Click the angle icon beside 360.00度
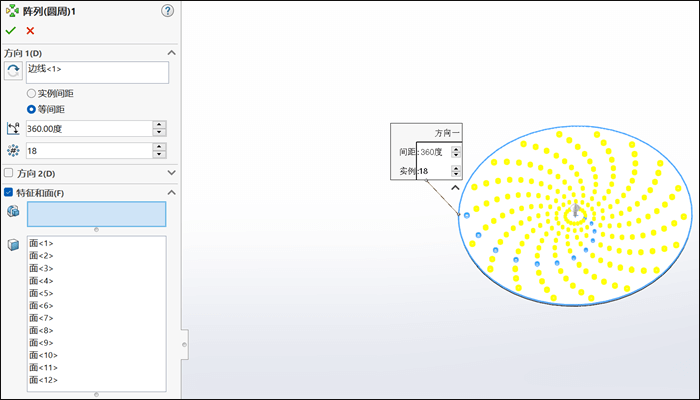Viewport: 700px width, 400px height. point(13,129)
